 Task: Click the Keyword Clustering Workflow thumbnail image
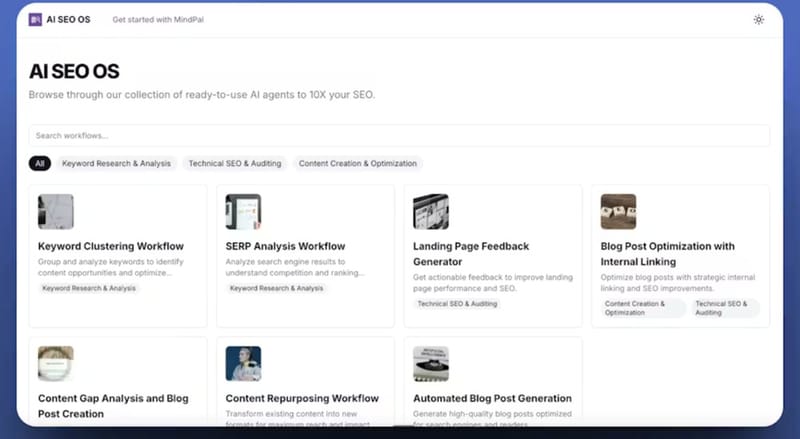[56, 212]
